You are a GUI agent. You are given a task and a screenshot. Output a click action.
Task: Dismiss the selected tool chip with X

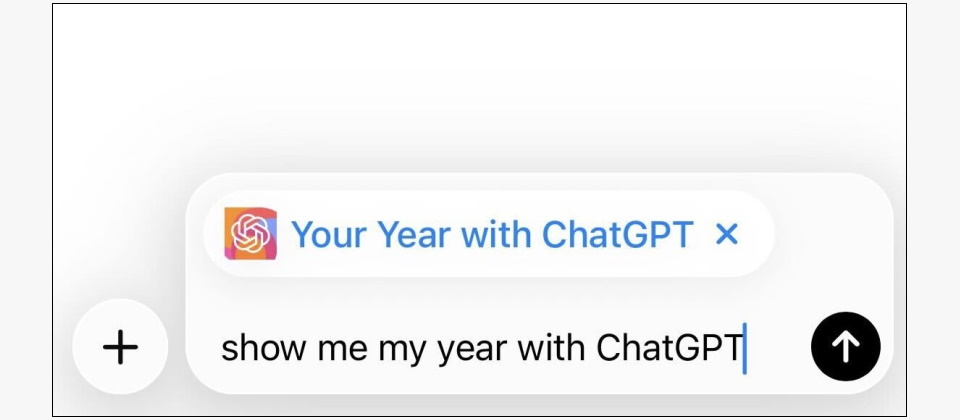(727, 235)
